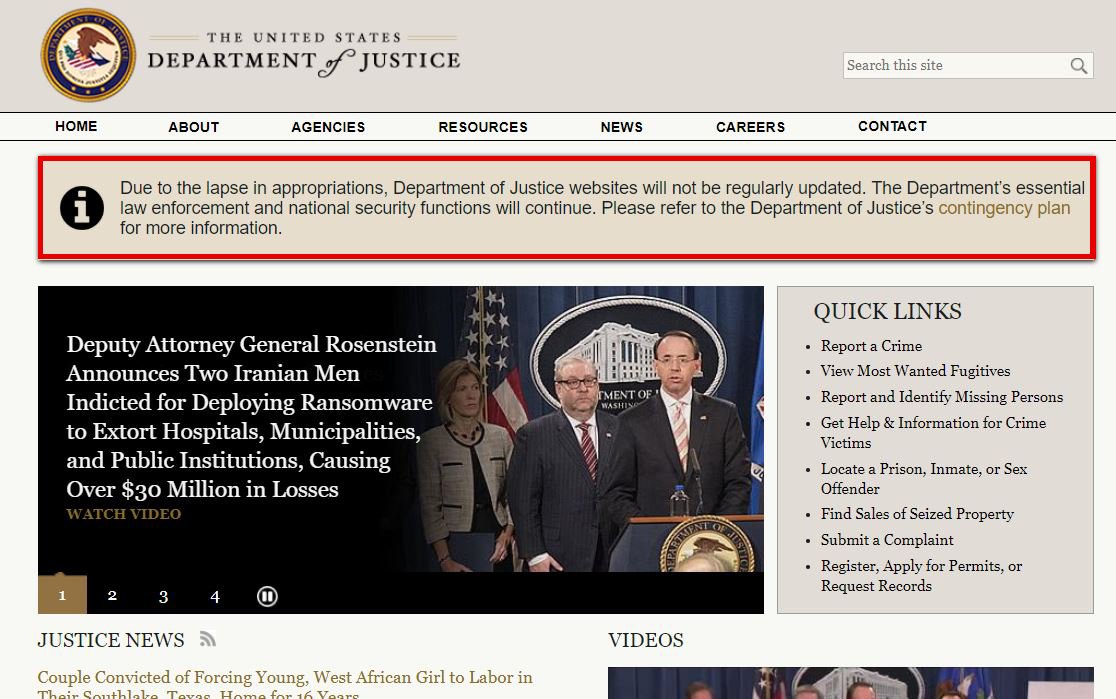Follow the contingency plan link
This screenshot has height=699, width=1116.
click(1004, 208)
